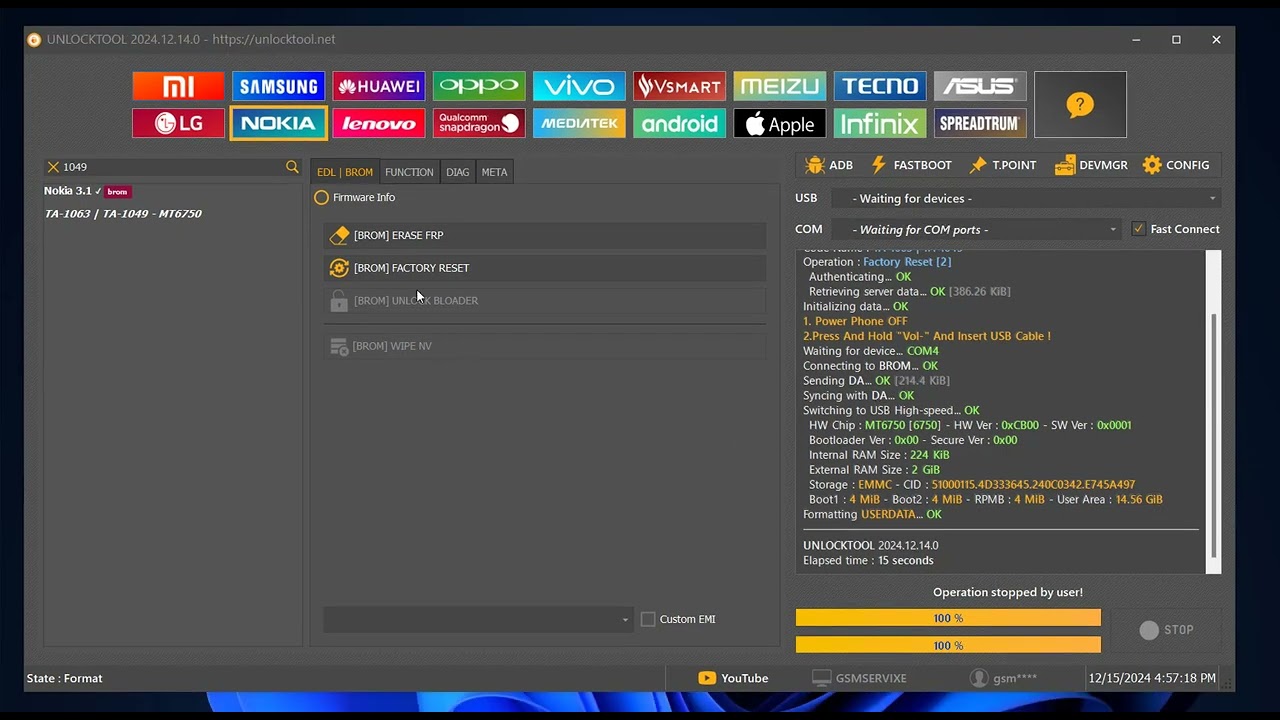The height and width of the screenshot is (720, 1280).
Task: Select the LG brand tile
Action: [178, 124]
